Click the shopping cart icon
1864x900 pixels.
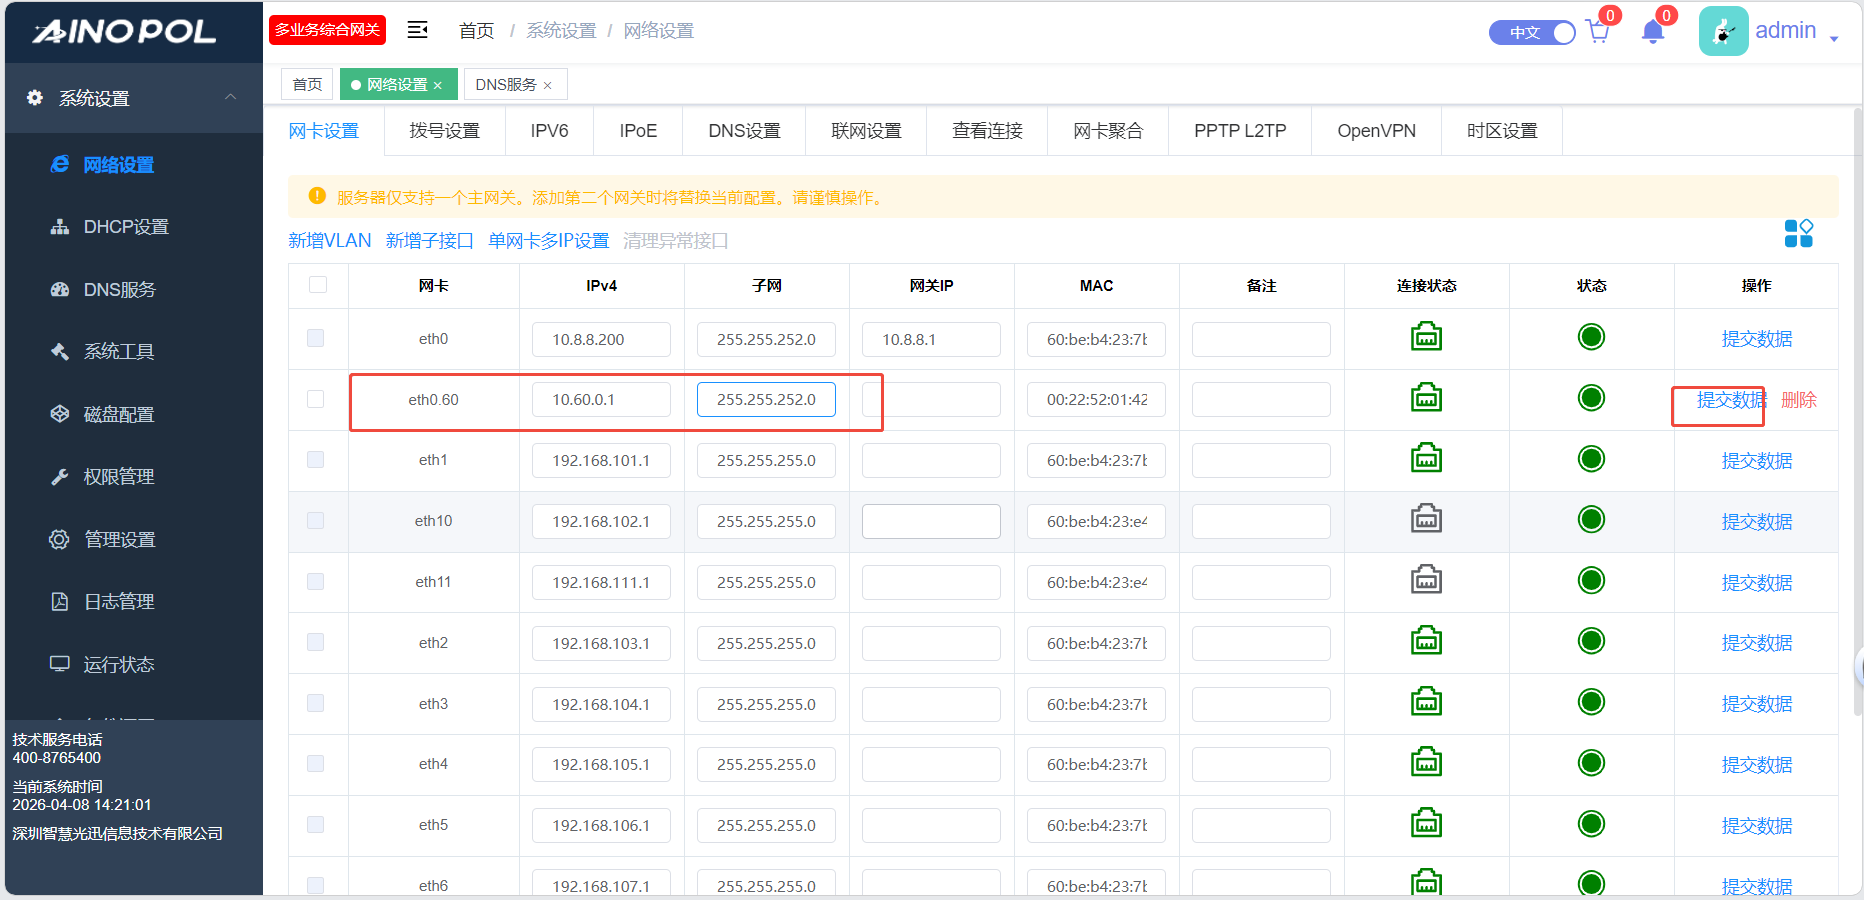pyautogui.click(x=1598, y=32)
